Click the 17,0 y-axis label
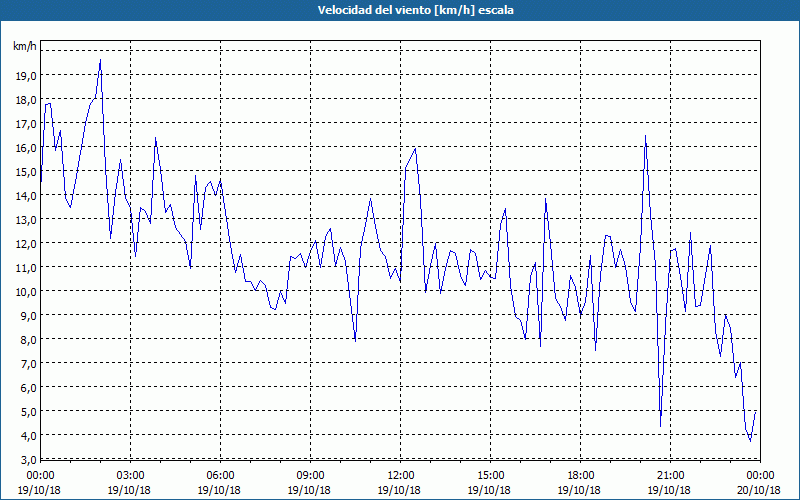This screenshot has height=500, width=800. point(27,123)
